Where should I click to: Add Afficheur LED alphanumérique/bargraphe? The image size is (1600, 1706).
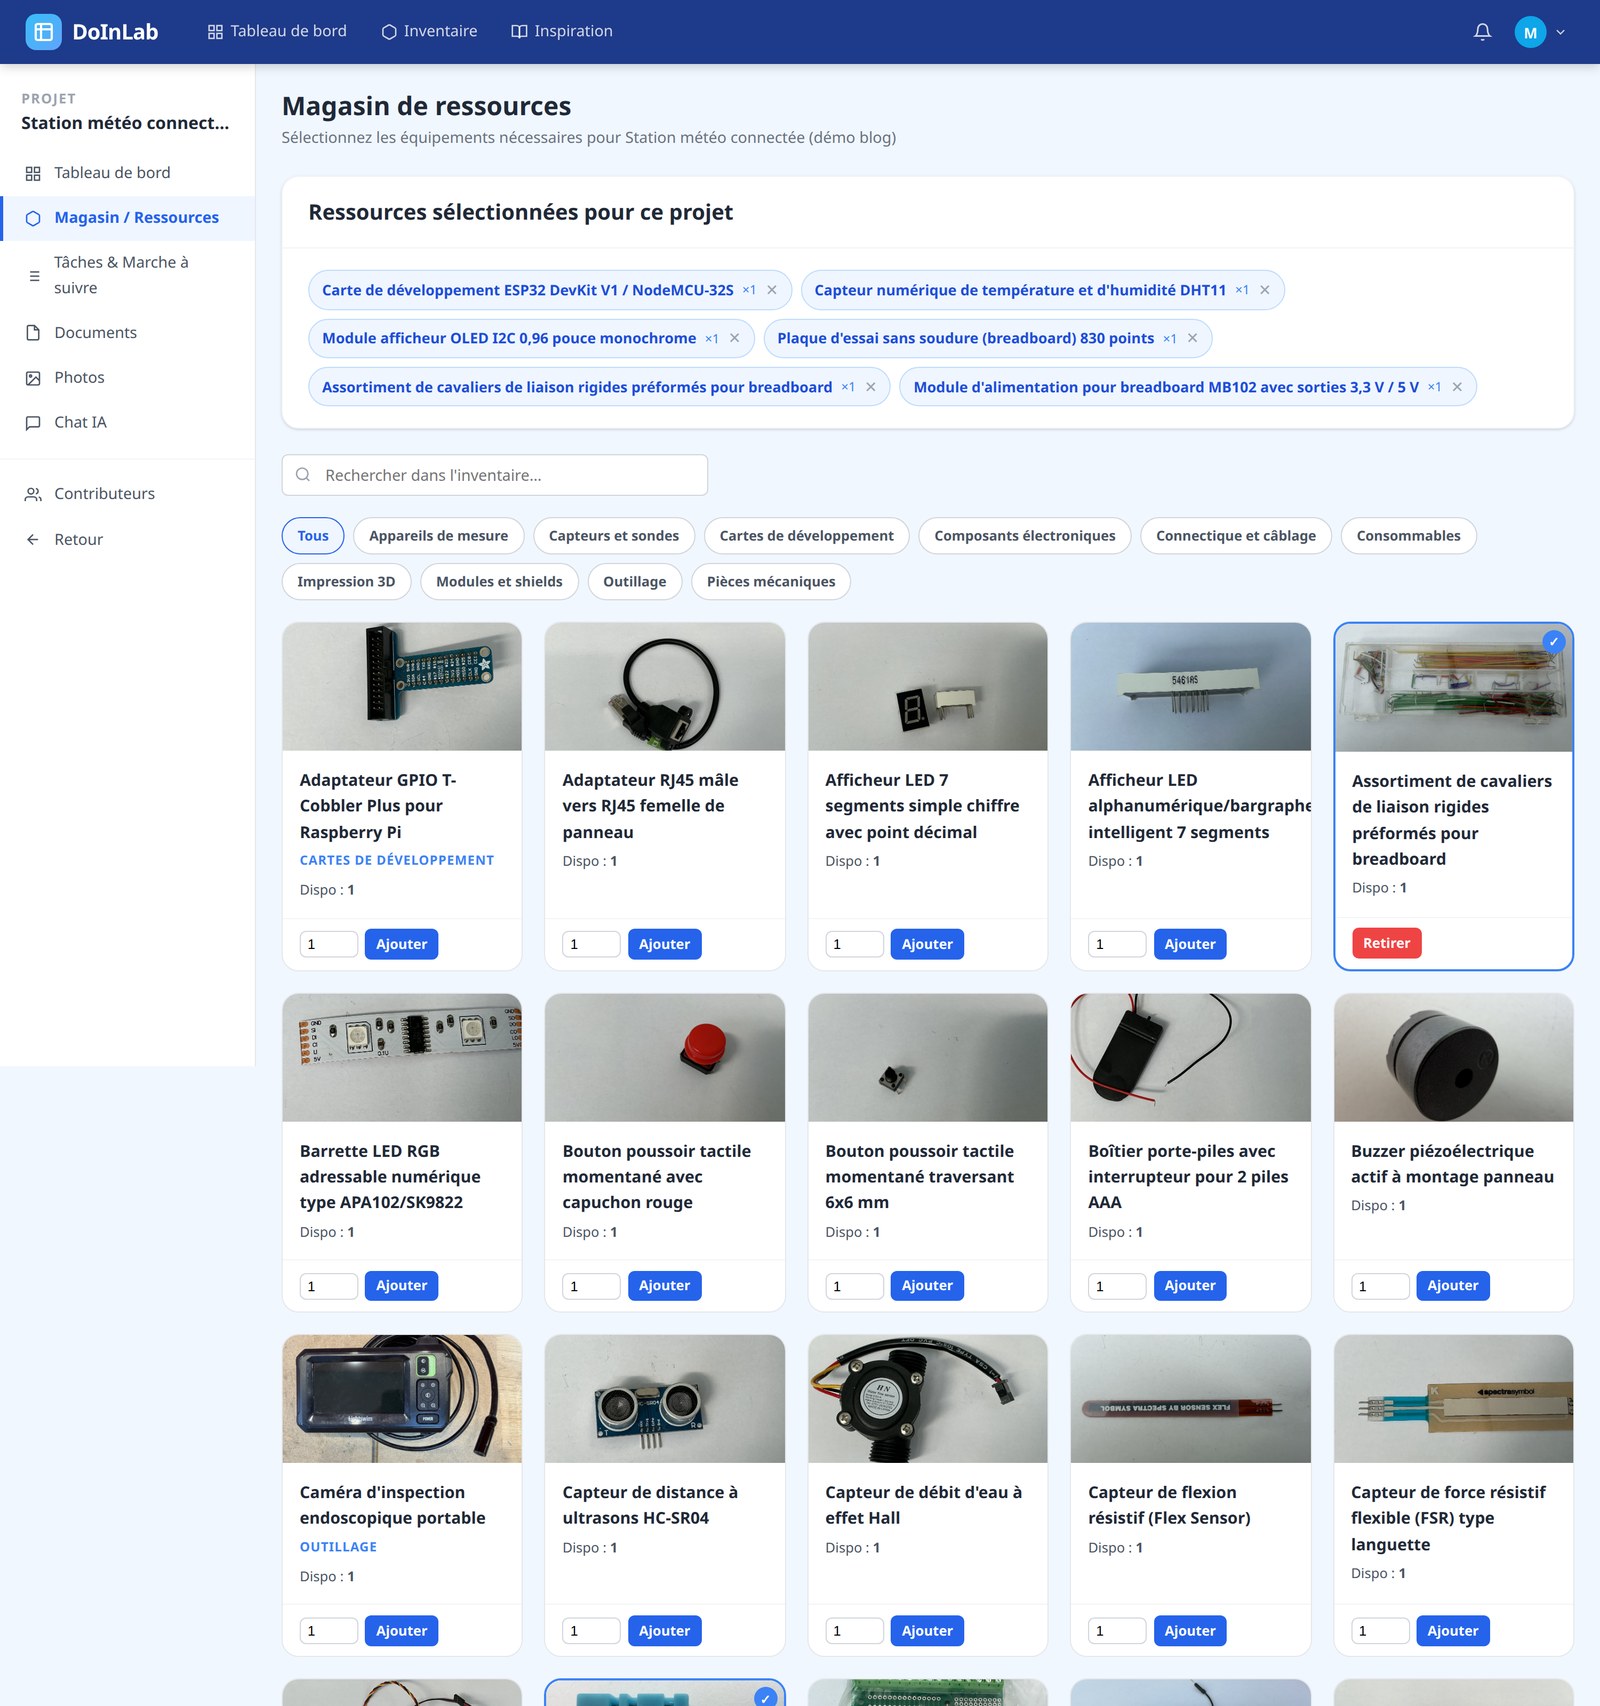(1190, 944)
